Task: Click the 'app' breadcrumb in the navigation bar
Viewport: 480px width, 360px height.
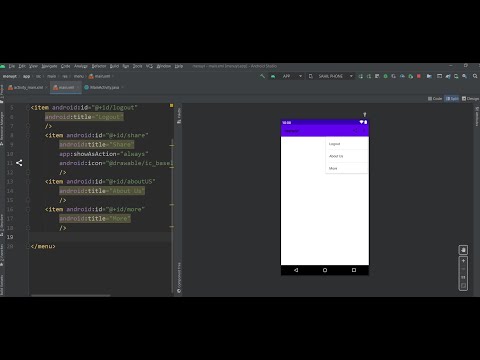Action: (x=26, y=76)
